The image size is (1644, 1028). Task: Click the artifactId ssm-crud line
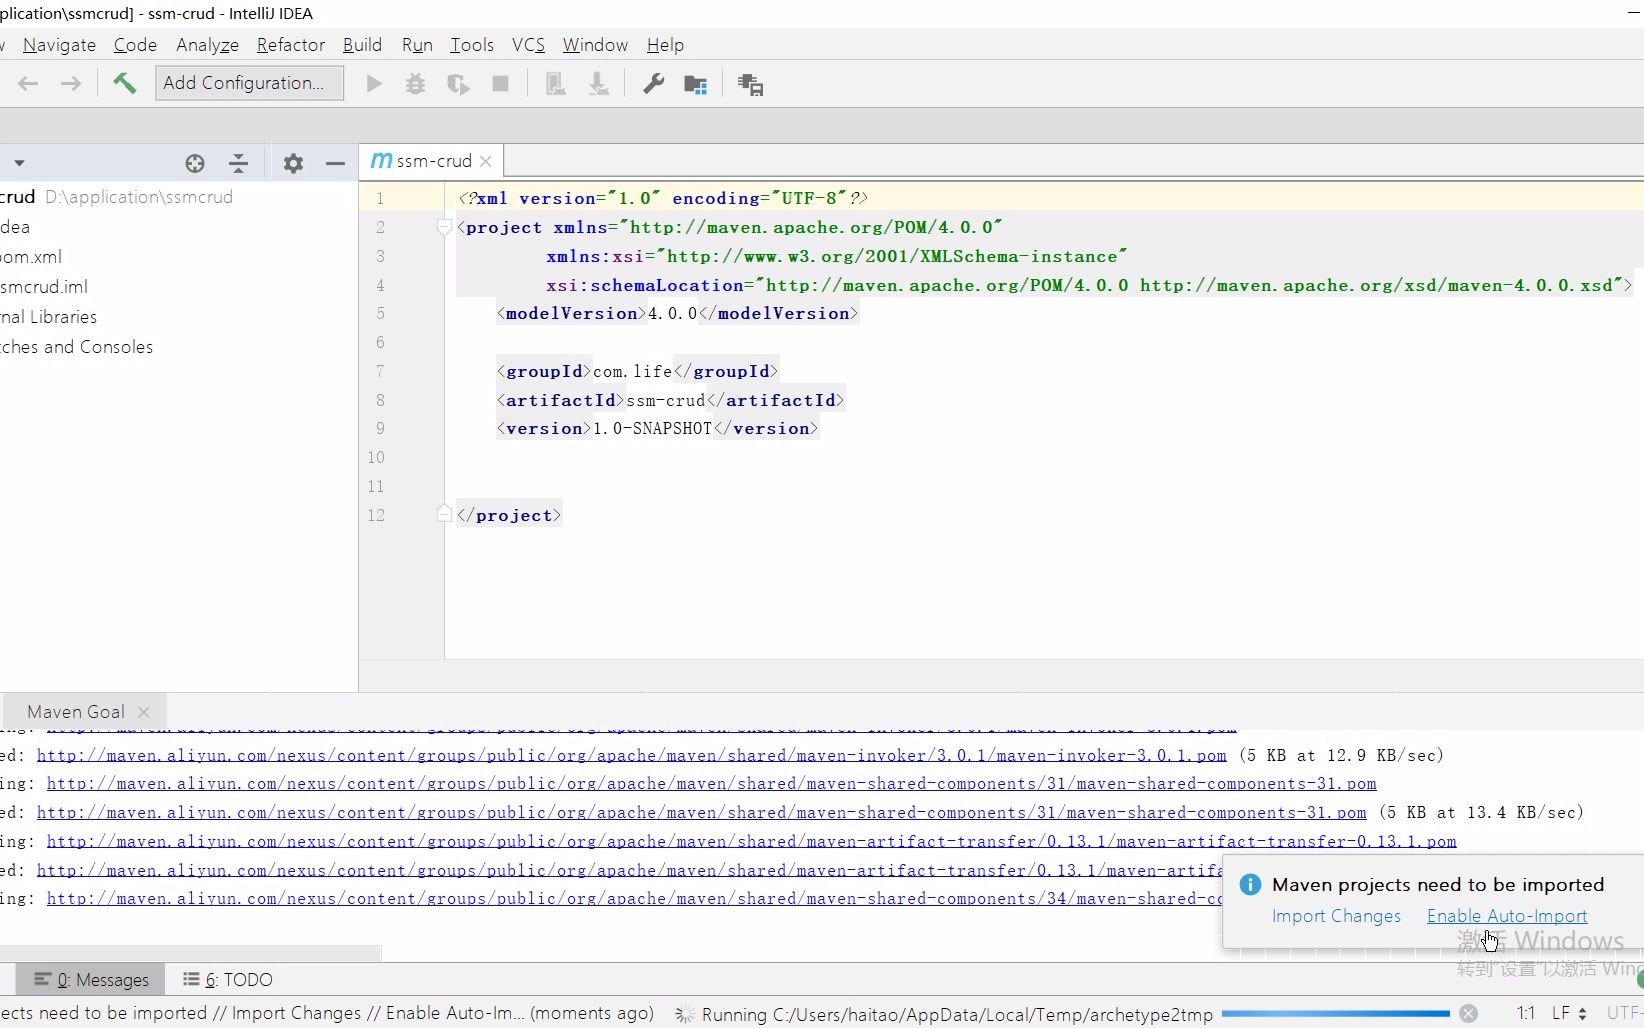[670, 400]
